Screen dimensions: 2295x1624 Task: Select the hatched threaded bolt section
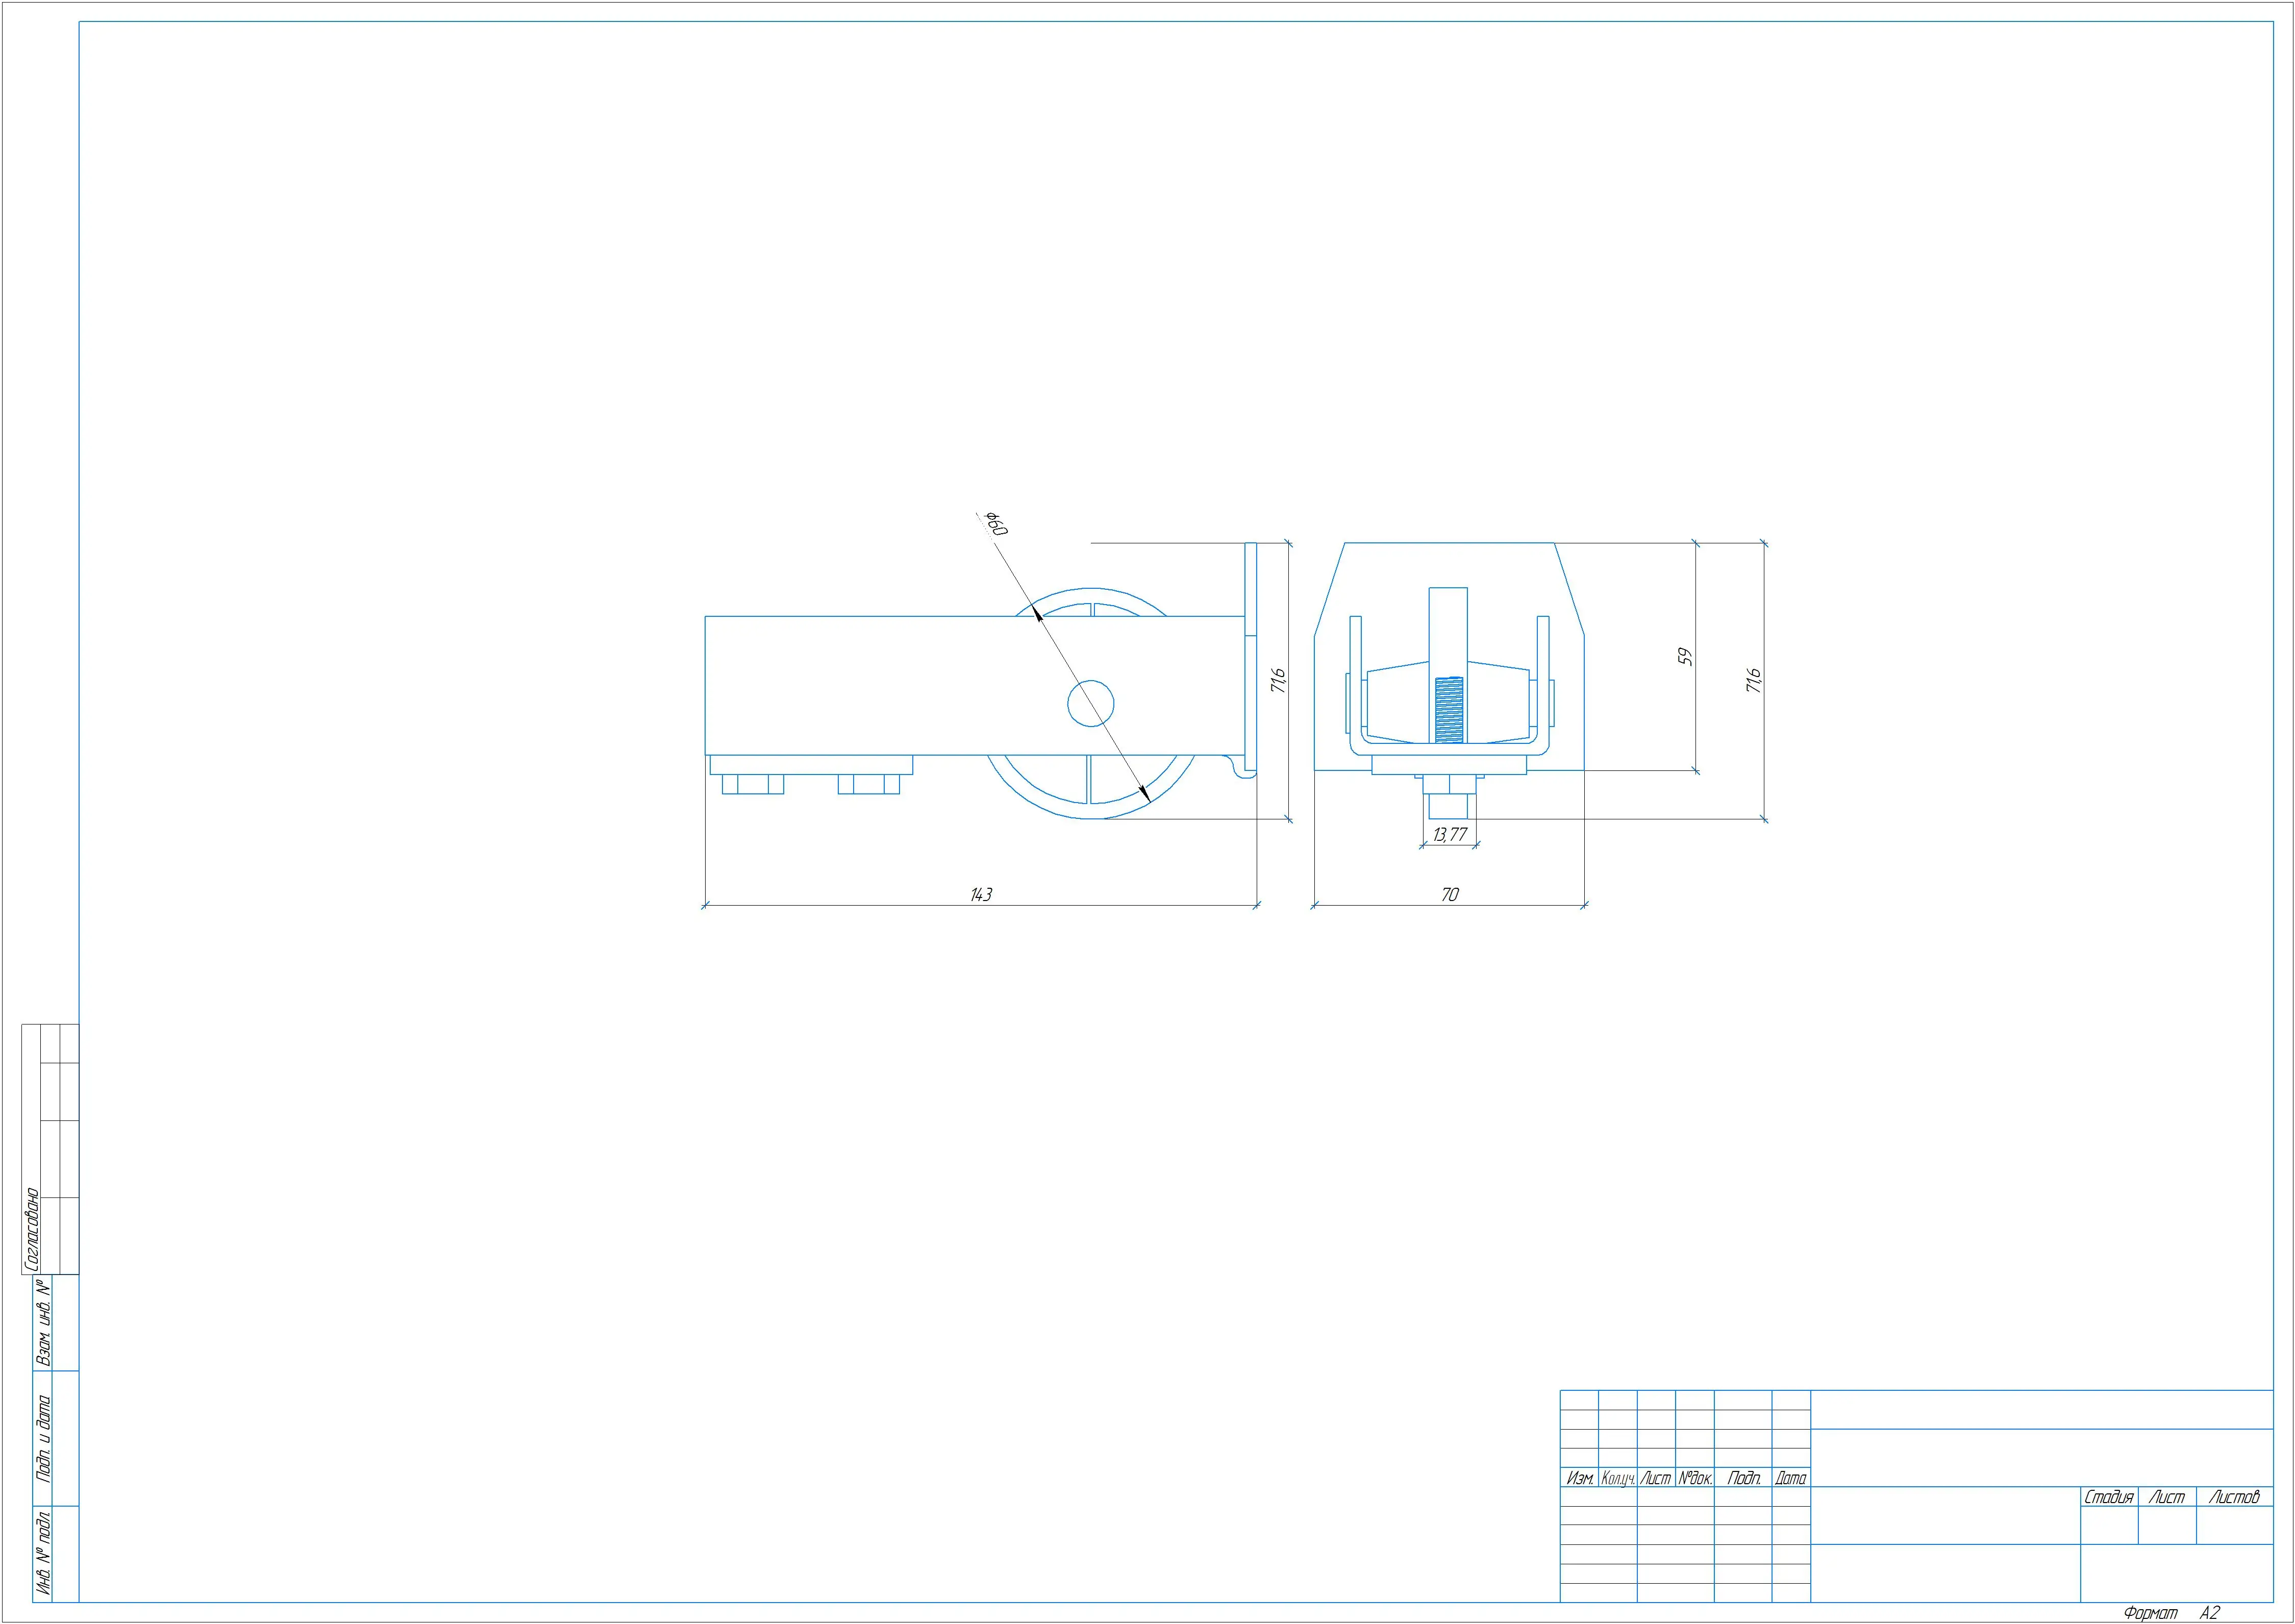(1448, 710)
